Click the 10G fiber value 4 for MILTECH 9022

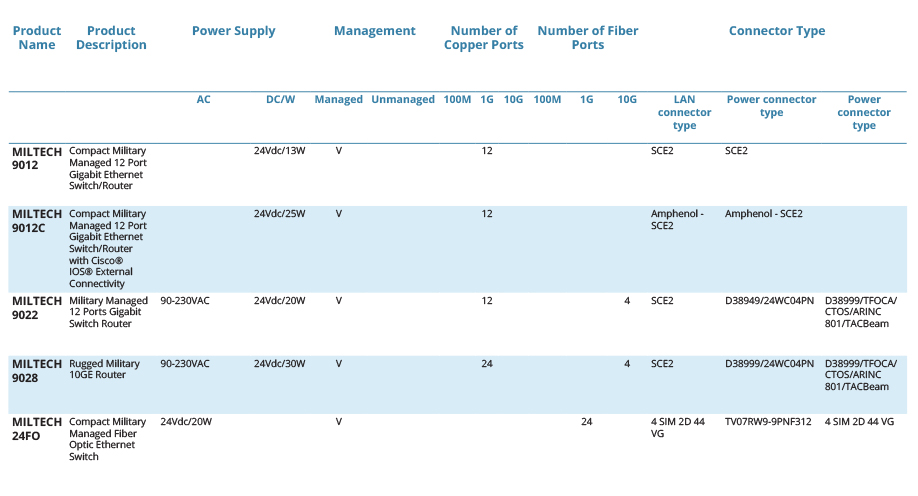click(x=627, y=300)
